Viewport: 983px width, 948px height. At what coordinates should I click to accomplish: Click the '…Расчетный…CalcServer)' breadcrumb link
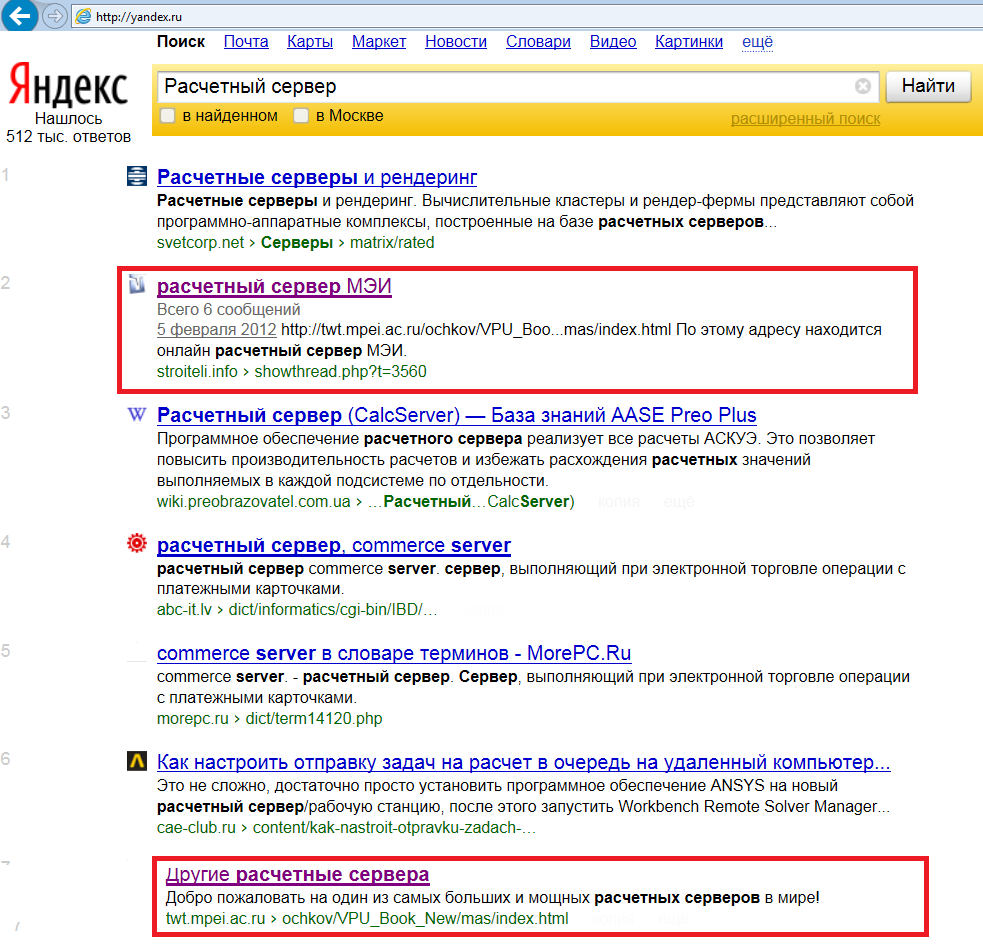471,502
